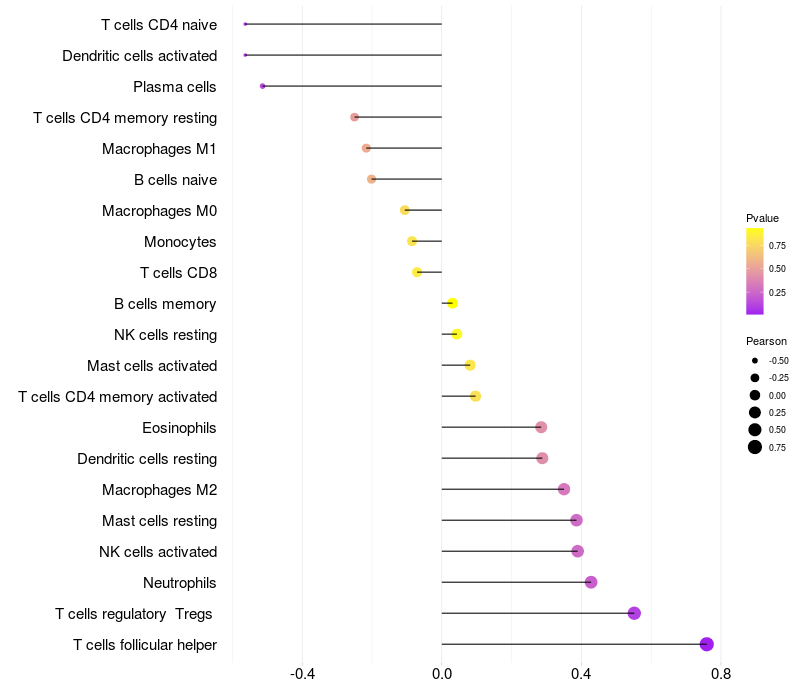The image size is (800, 700).
Task: Click the T cells follicular helper data point
Action: pos(706,644)
